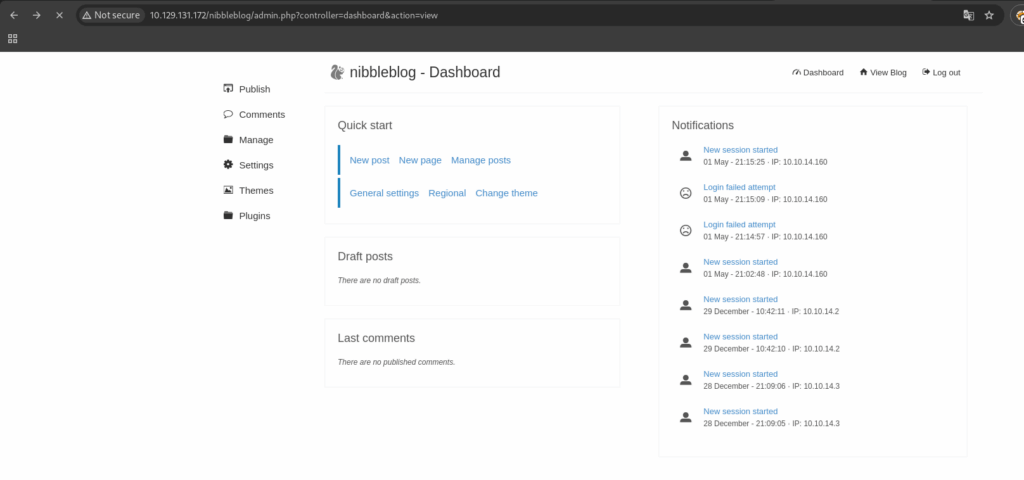Click the browser bookmark star icon

tap(989, 15)
